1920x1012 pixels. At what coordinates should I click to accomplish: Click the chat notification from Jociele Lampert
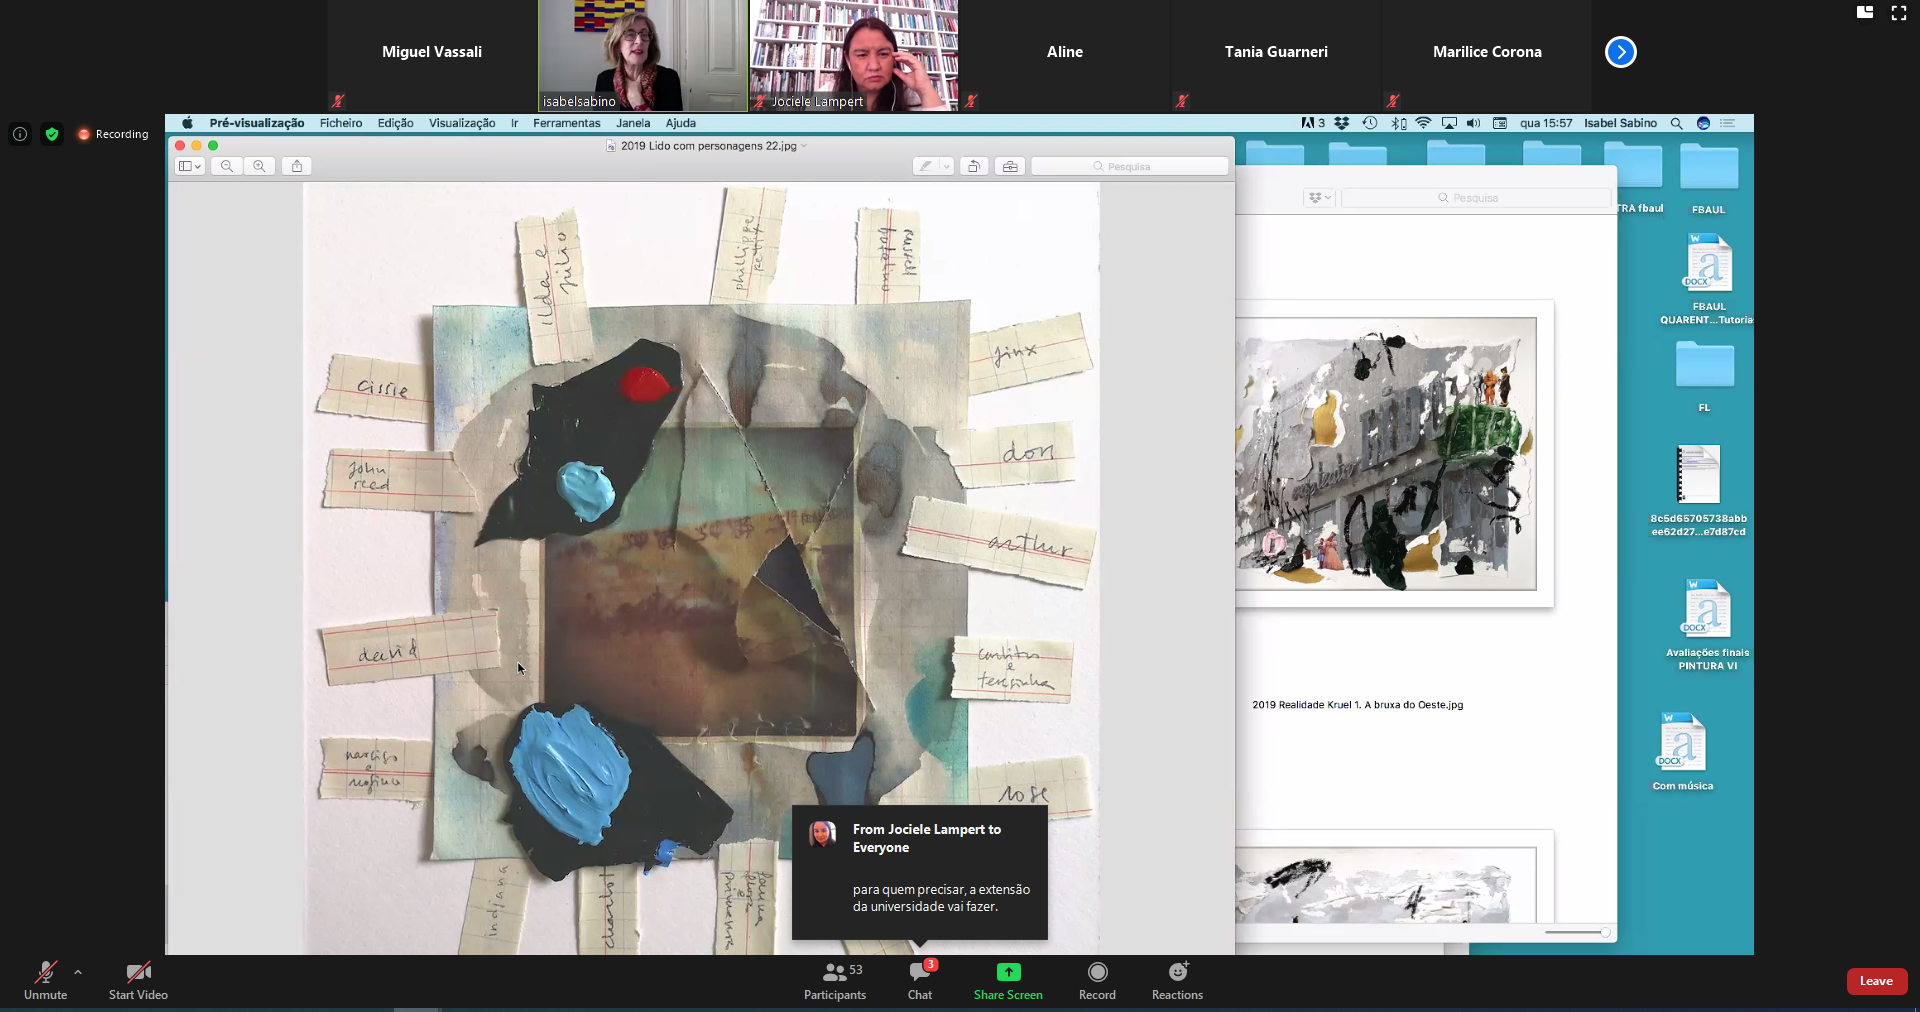(x=920, y=872)
